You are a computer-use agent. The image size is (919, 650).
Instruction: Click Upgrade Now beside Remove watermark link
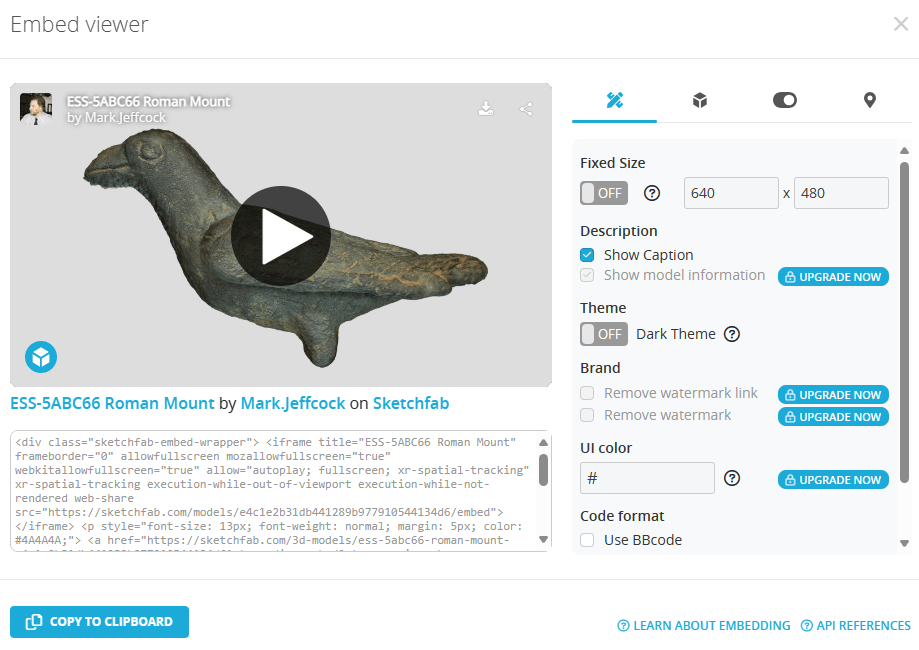[833, 394]
